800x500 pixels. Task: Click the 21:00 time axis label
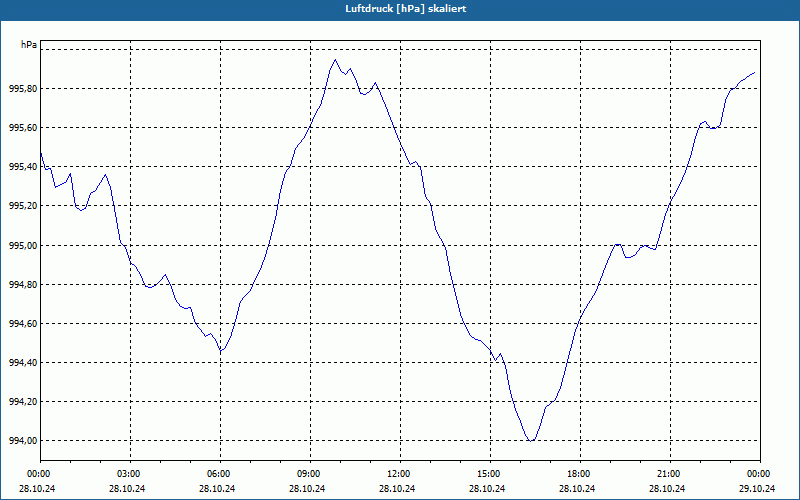670,474
